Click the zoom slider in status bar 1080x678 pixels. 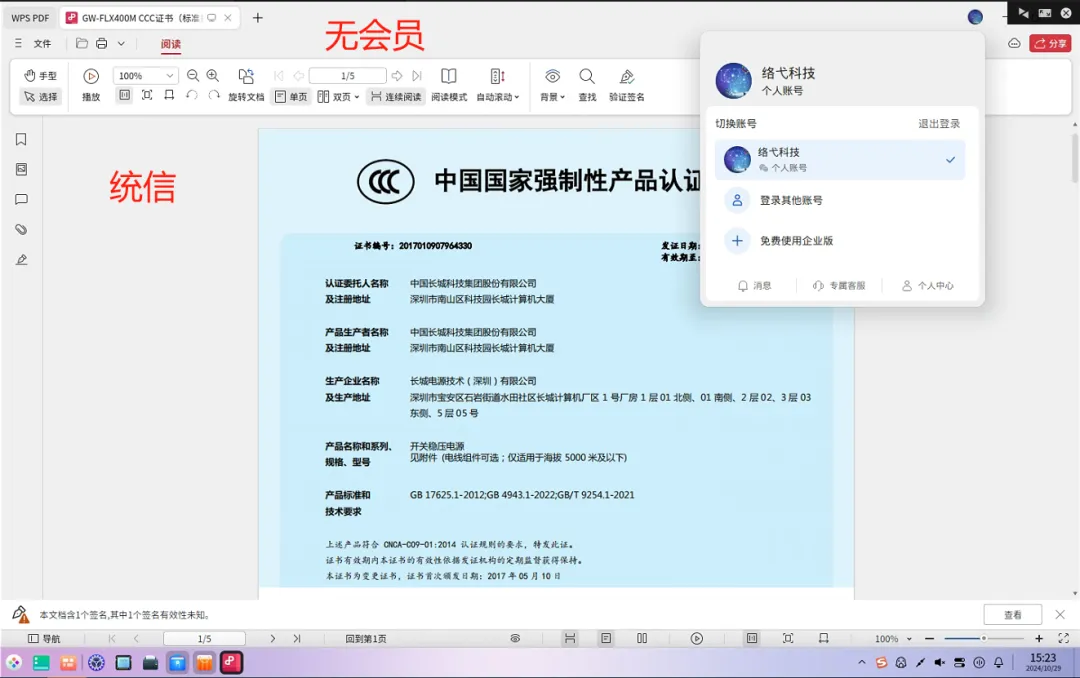click(984, 639)
